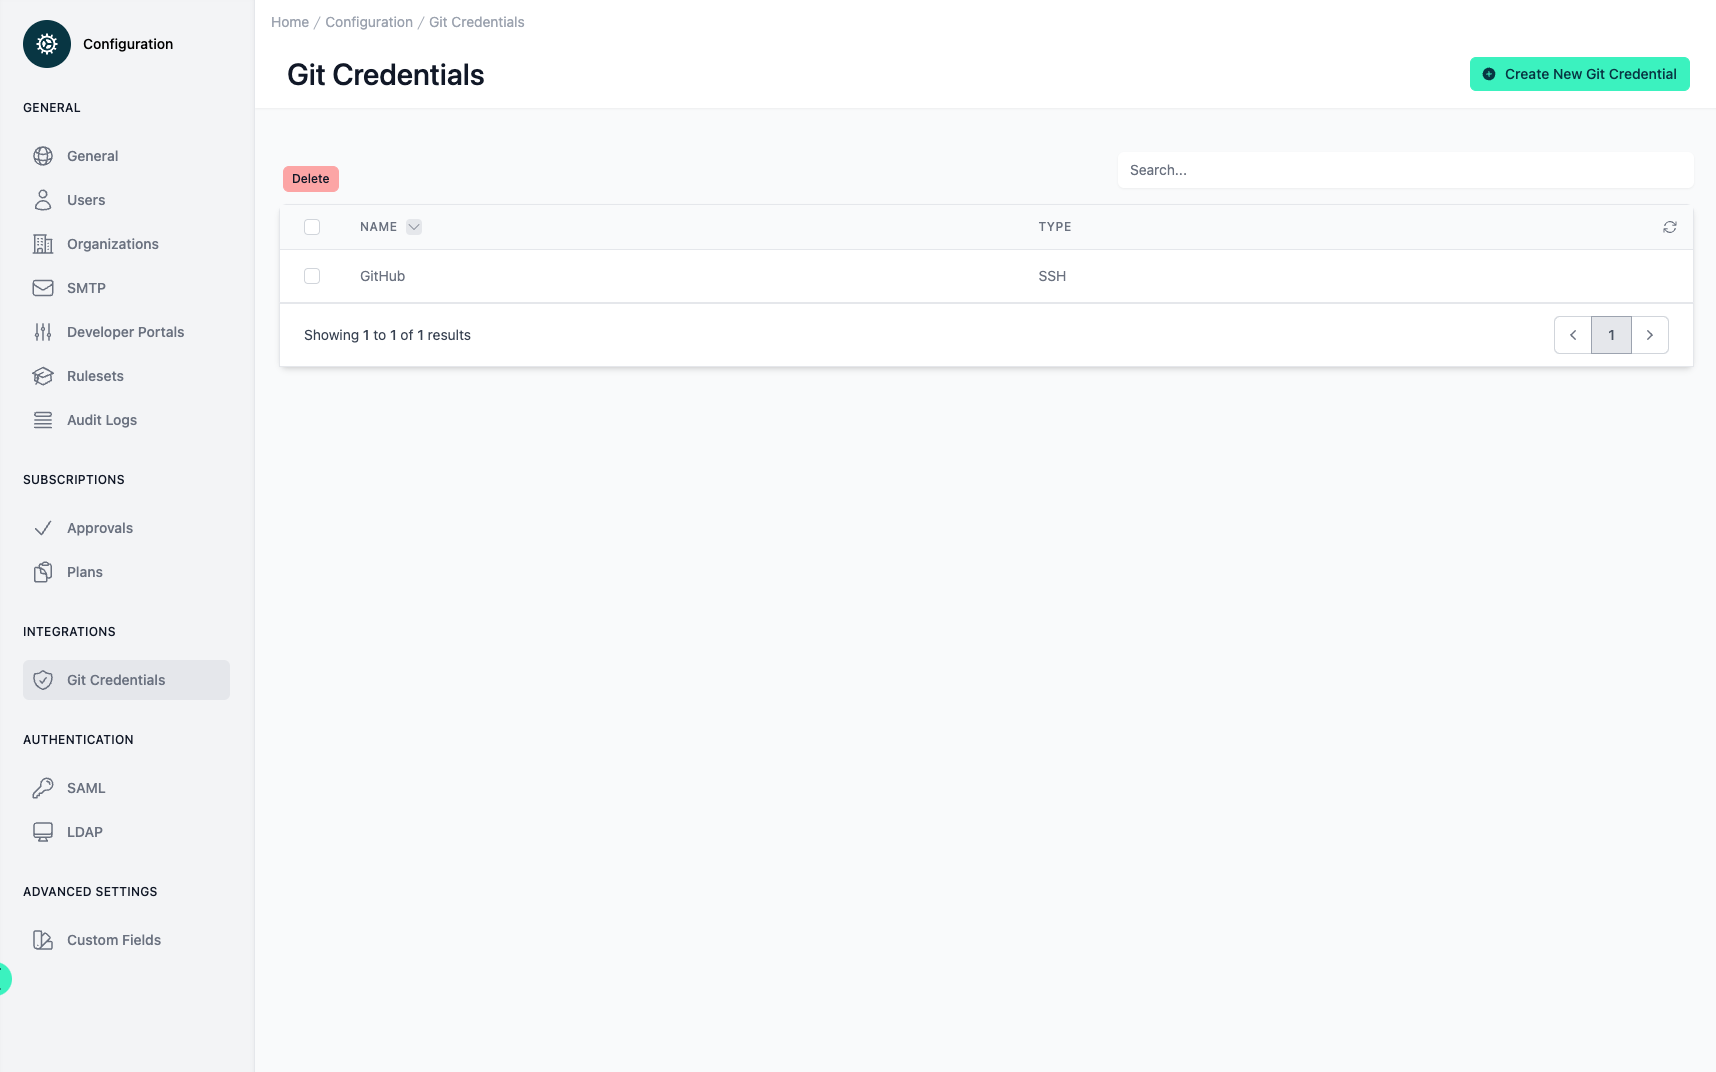Go to previous page with left chevron
This screenshot has height=1072, width=1716.
coord(1572,335)
